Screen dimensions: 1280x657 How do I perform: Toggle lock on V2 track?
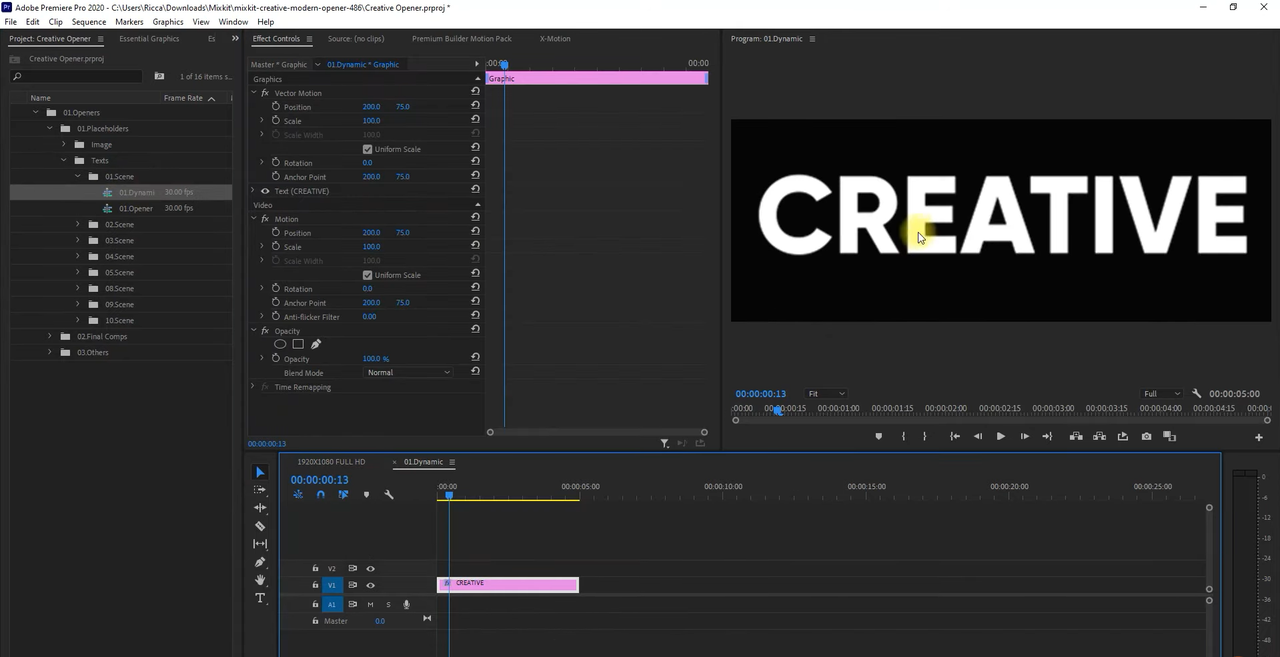pos(315,568)
